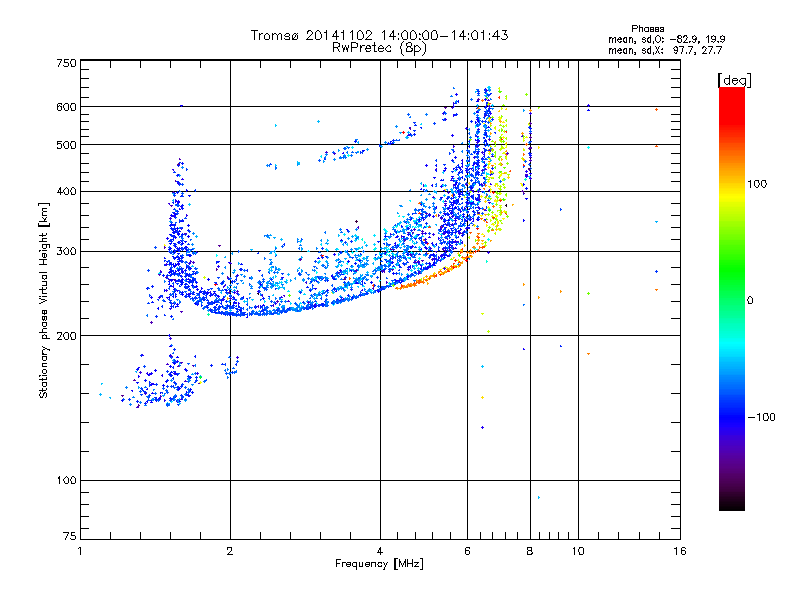Click the 'RwPretec (8p)' subtitle
The image size is (800, 600).
(379, 48)
